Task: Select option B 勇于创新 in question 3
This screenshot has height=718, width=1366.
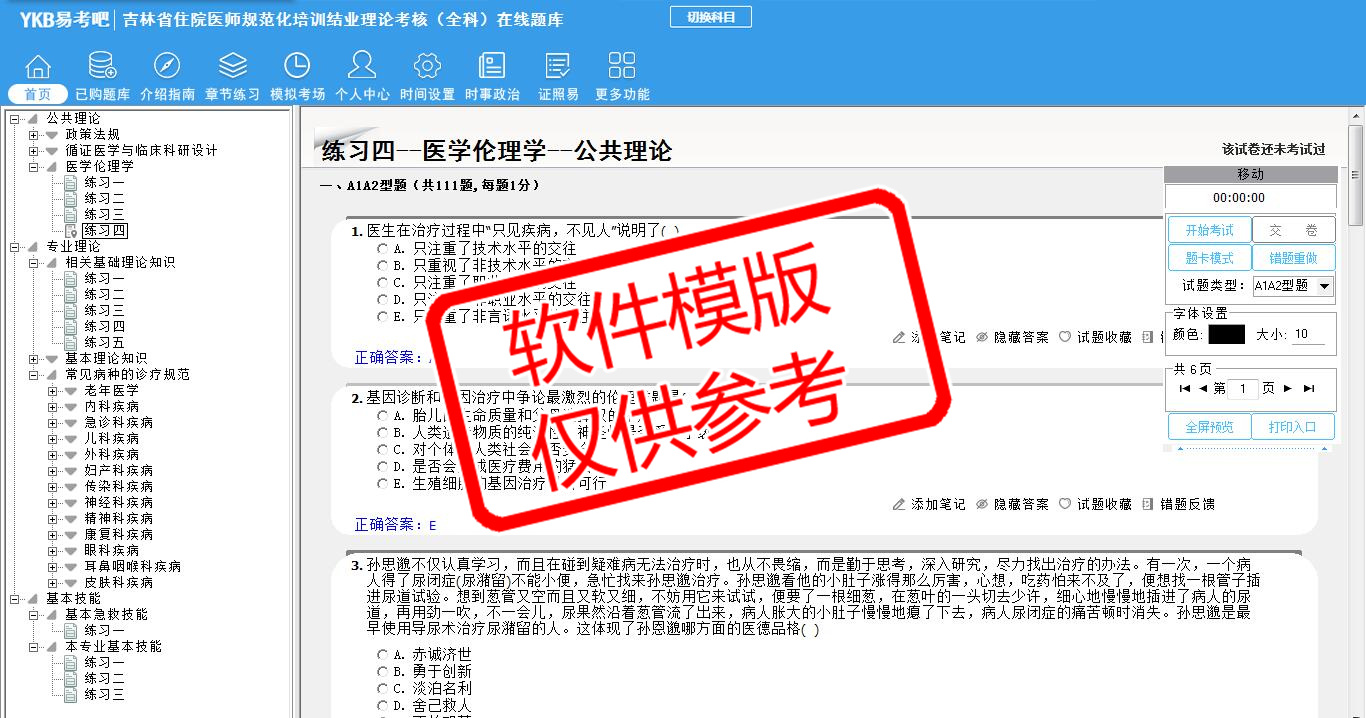Action: pos(382,671)
